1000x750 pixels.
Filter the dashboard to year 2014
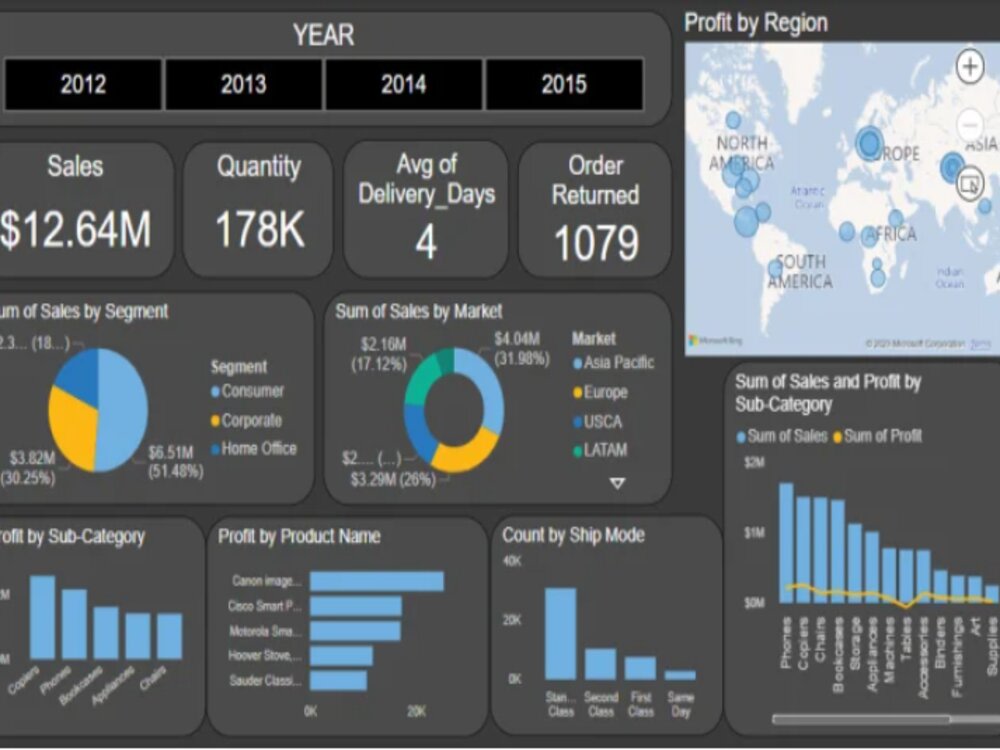pos(403,84)
